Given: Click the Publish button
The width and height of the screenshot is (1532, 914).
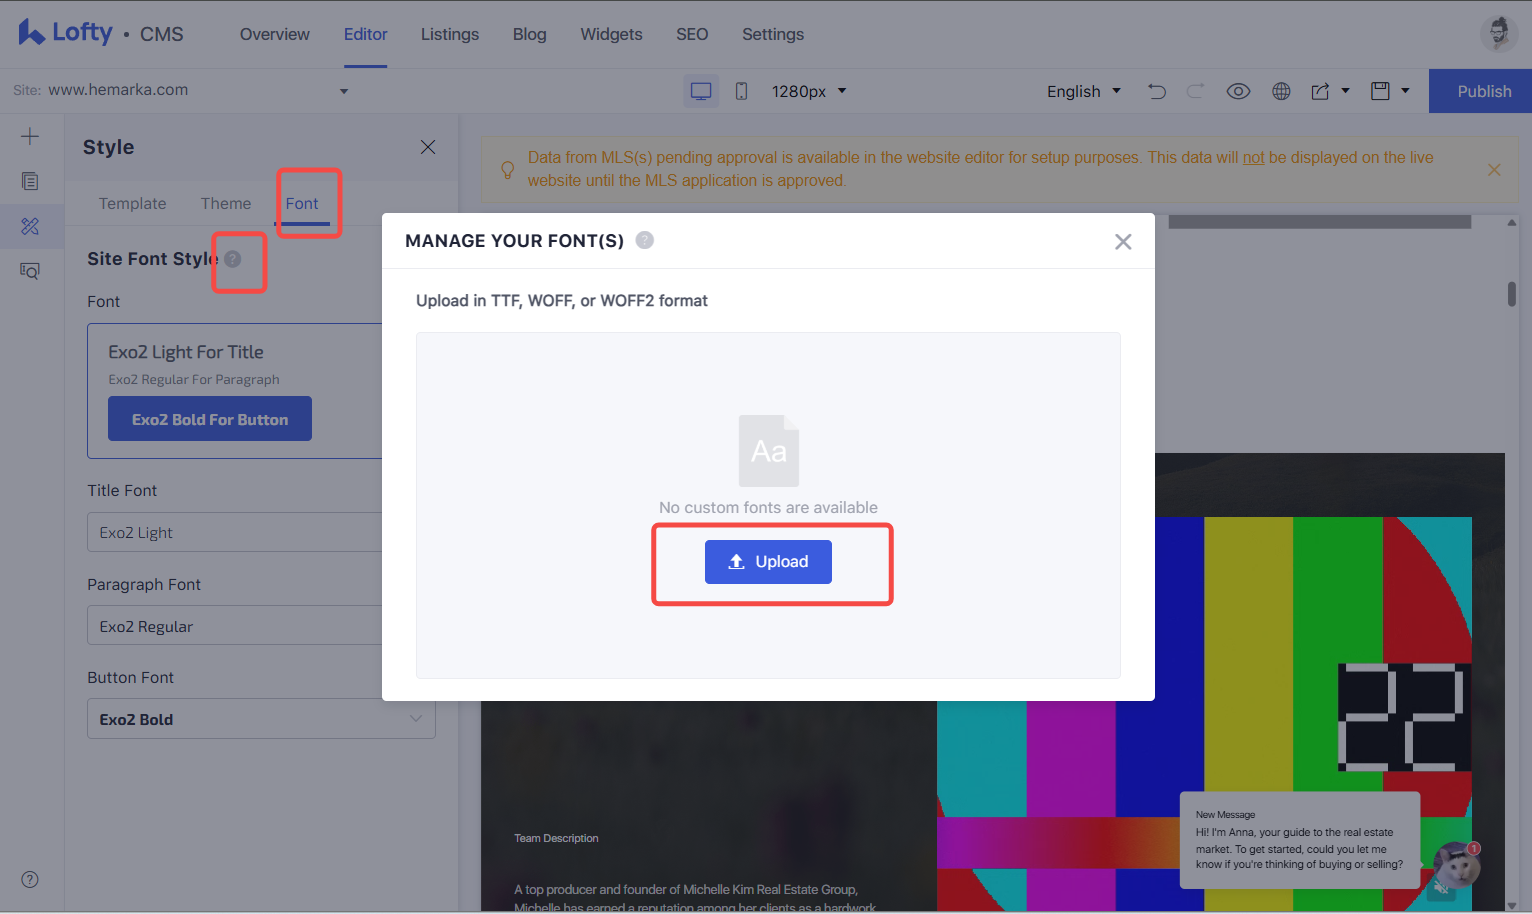Looking at the screenshot, I should (1480, 91).
